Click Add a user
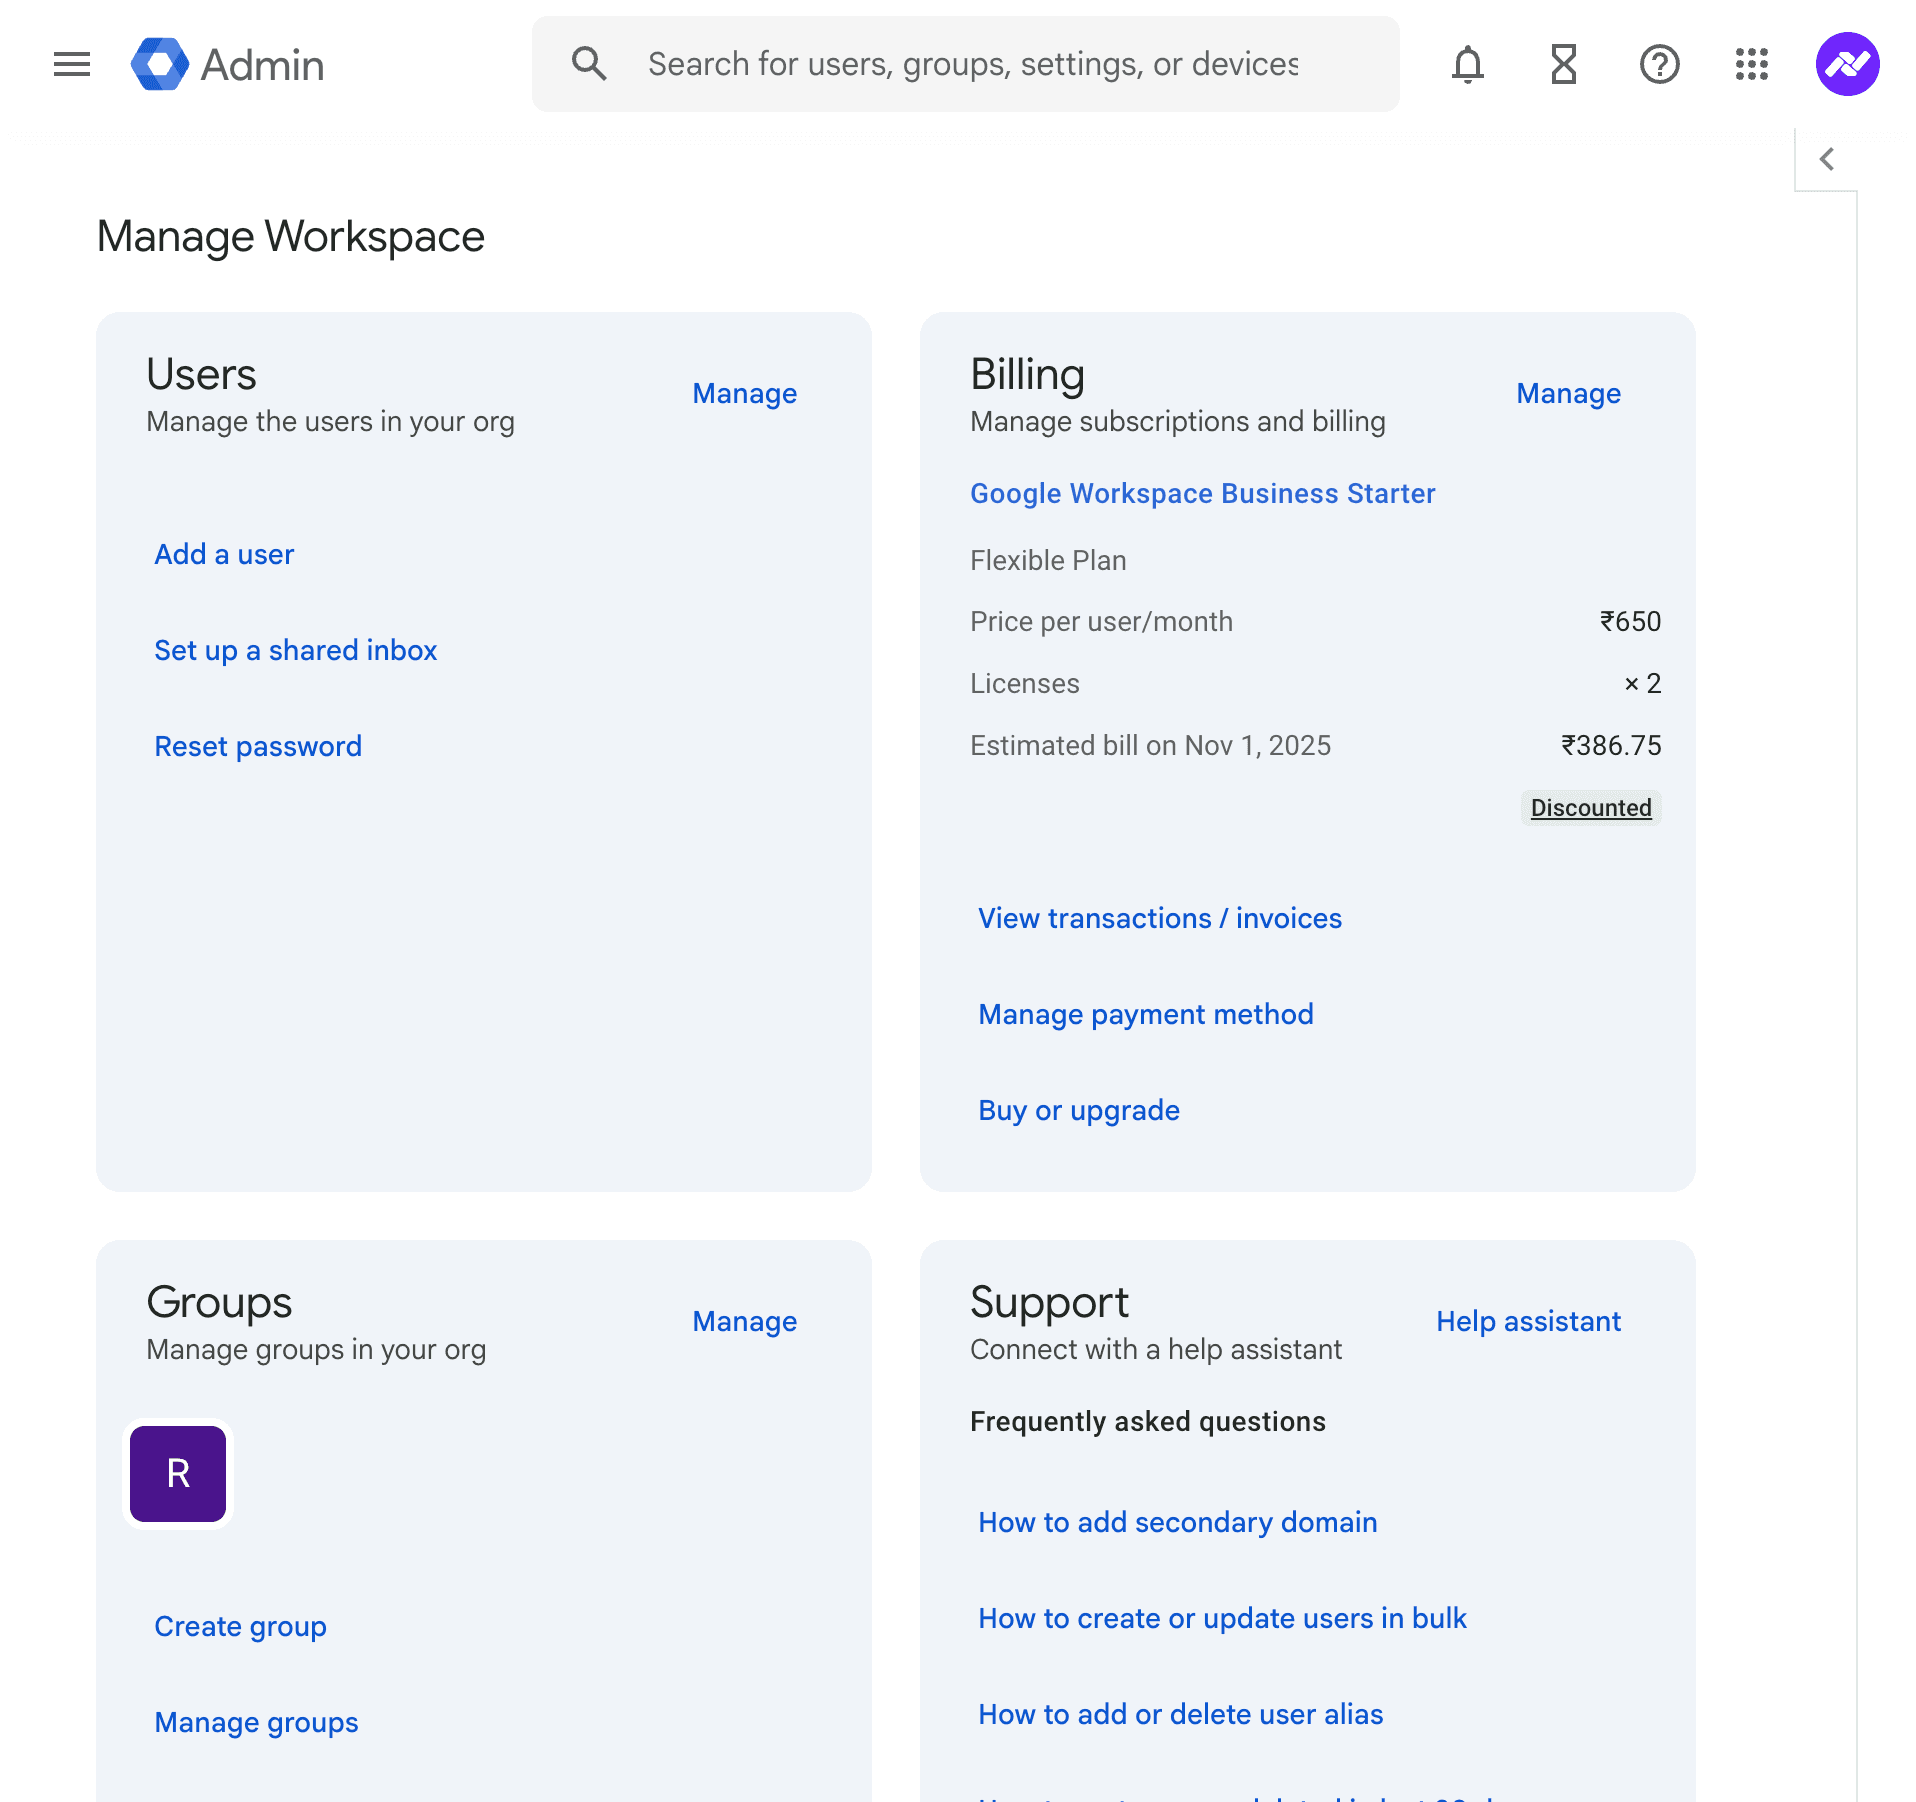This screenshot has width=1916, height=1802. [x=224, y=554]
